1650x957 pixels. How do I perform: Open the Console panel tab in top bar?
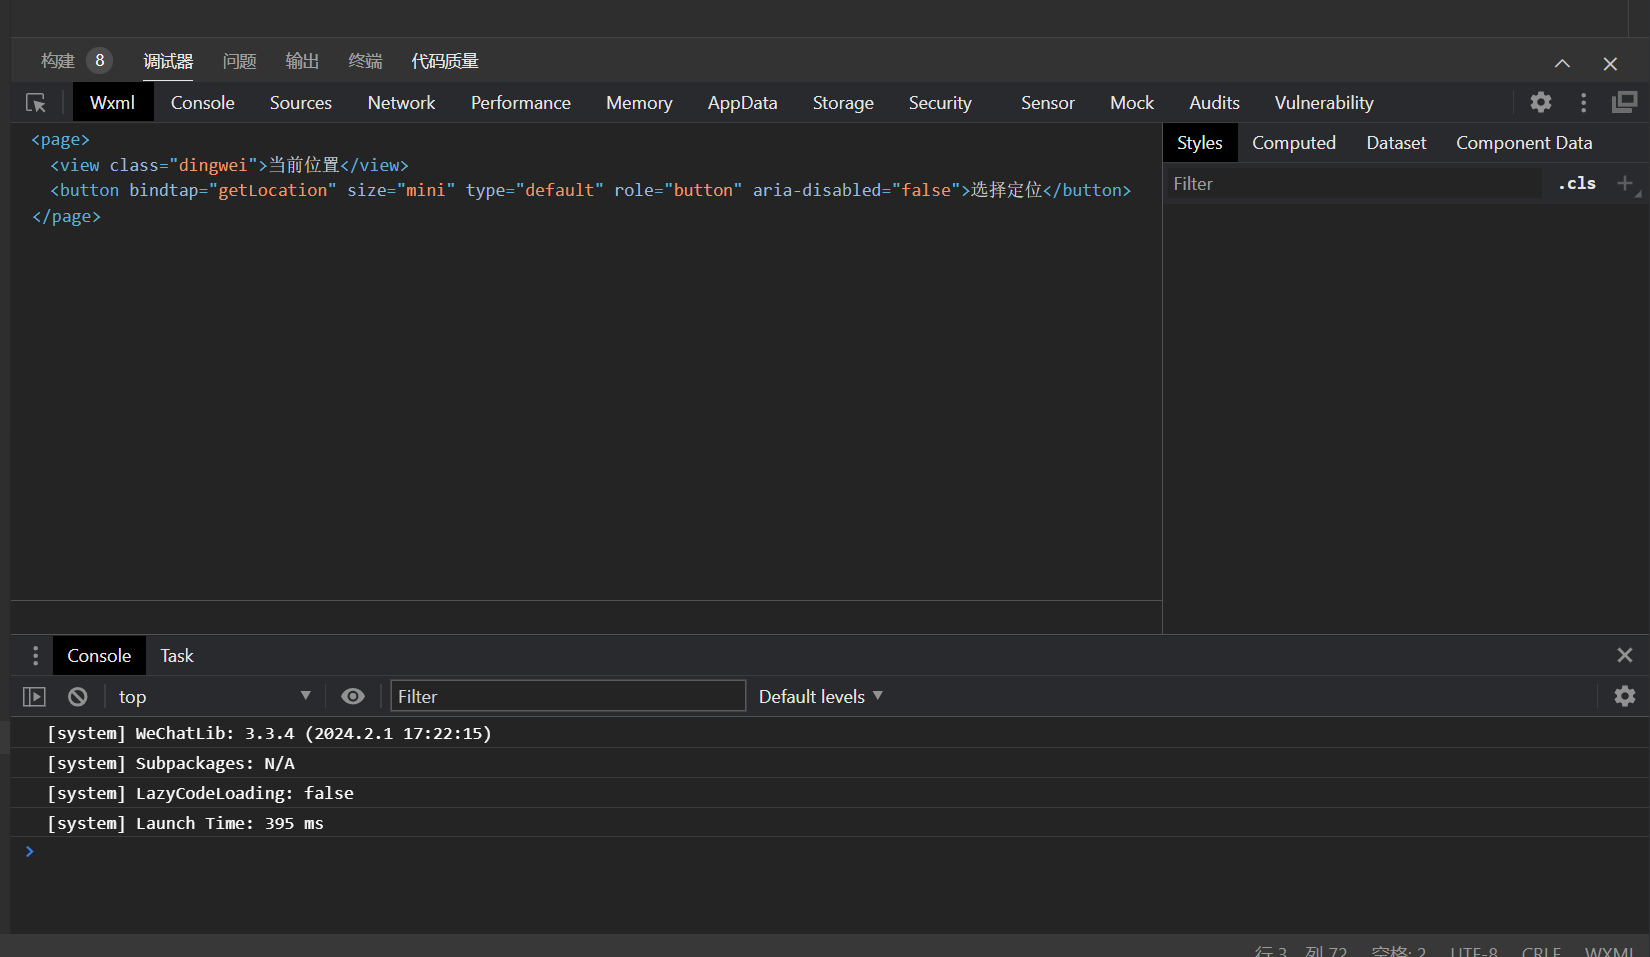[x=202, y=102]
